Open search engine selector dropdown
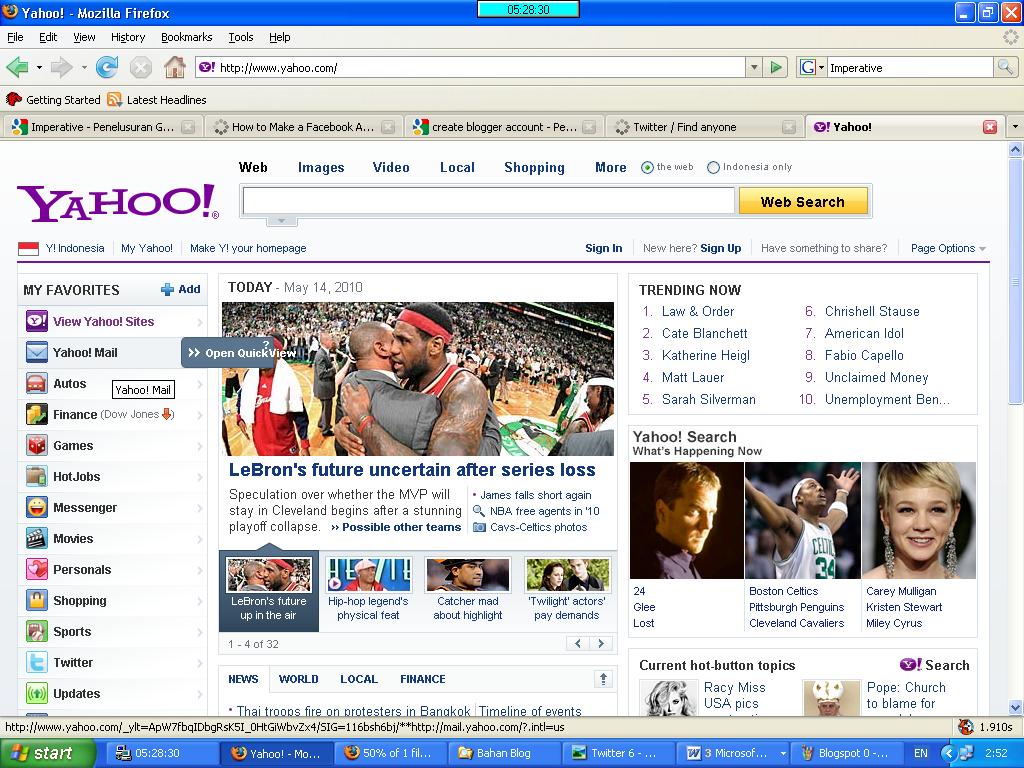 [822, 67]
